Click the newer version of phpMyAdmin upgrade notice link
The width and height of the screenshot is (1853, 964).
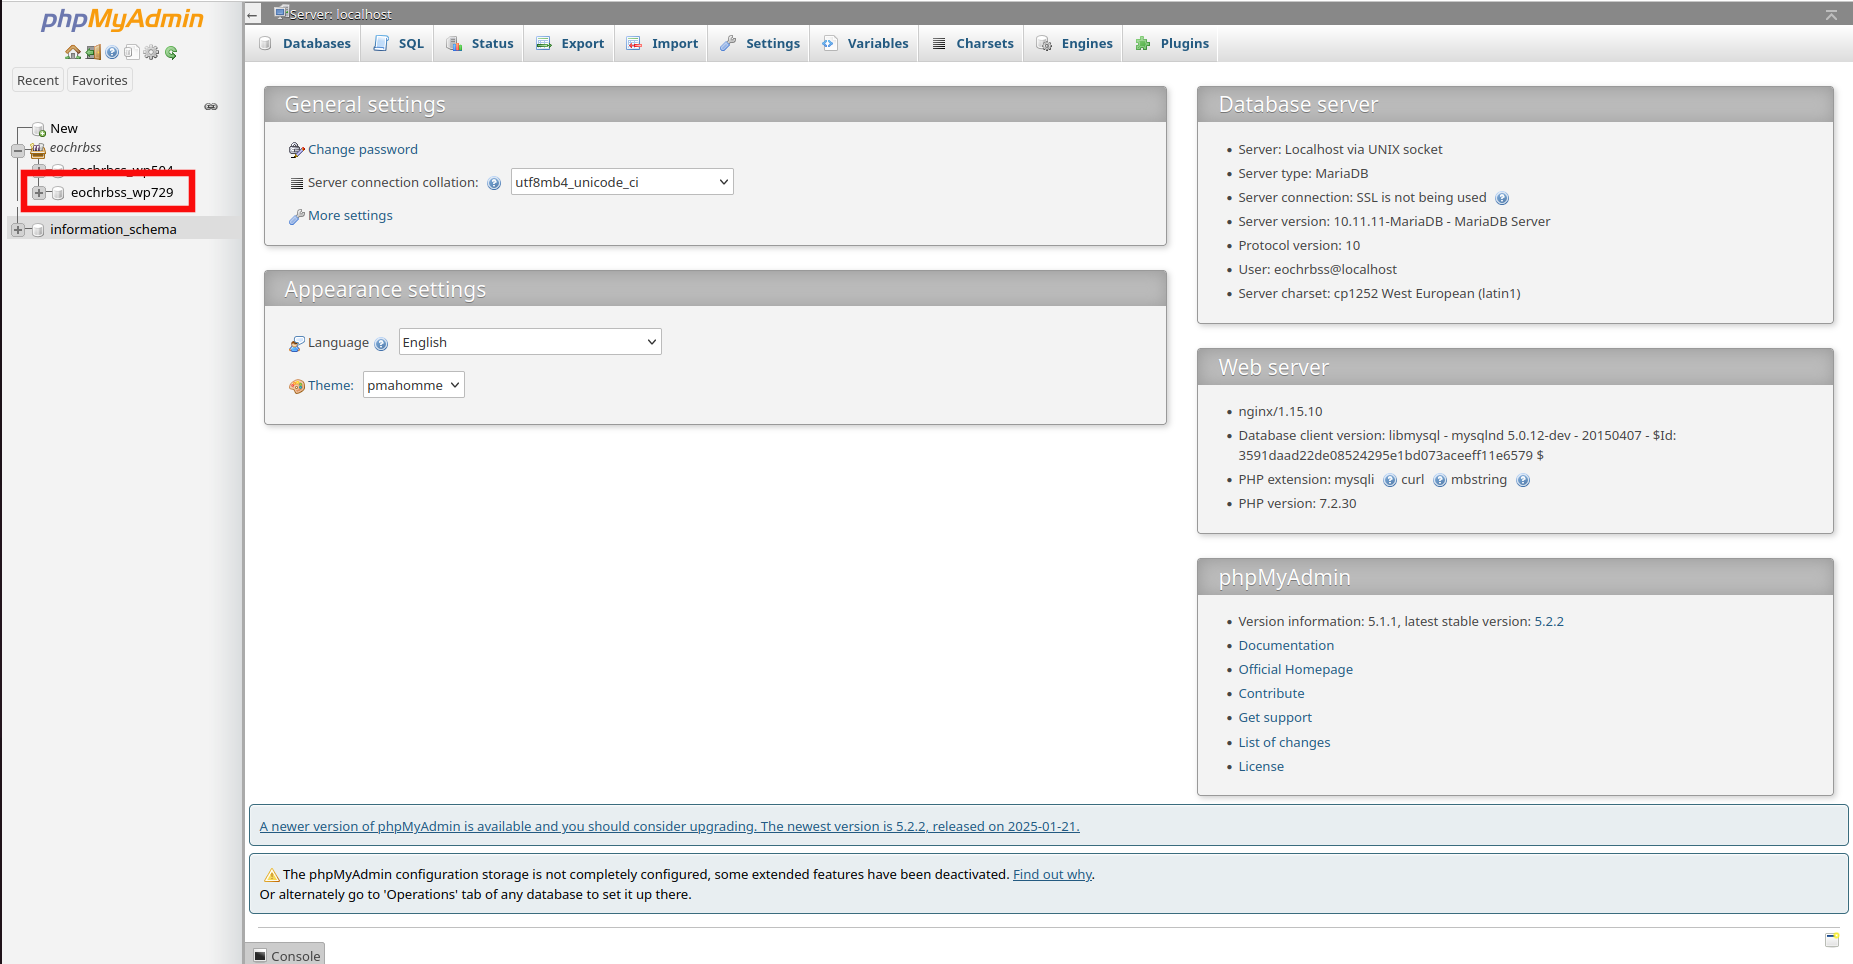point(669,827)
